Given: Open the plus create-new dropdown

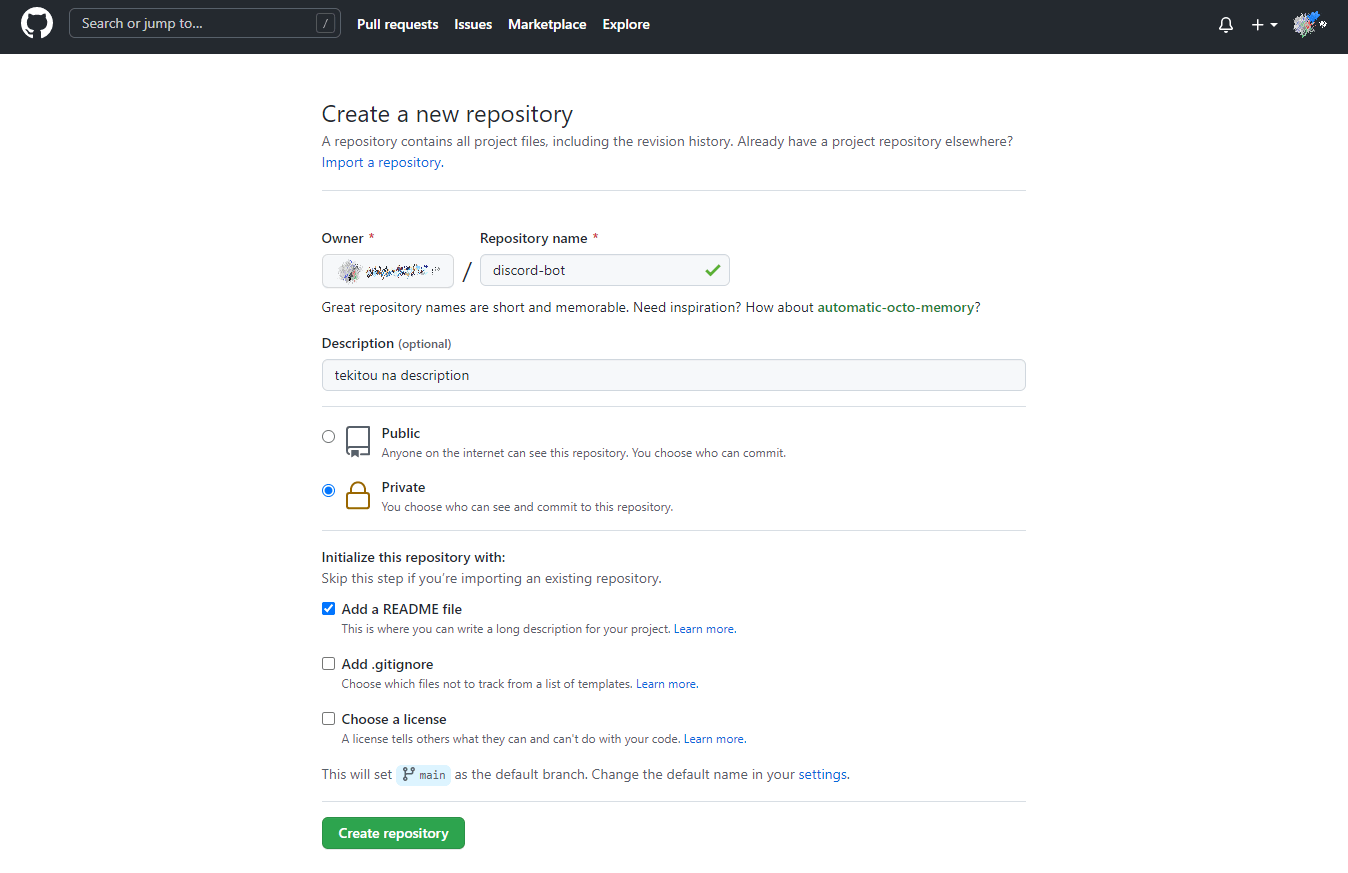Looking at the screenshot, I should (x=1264, y=25).
